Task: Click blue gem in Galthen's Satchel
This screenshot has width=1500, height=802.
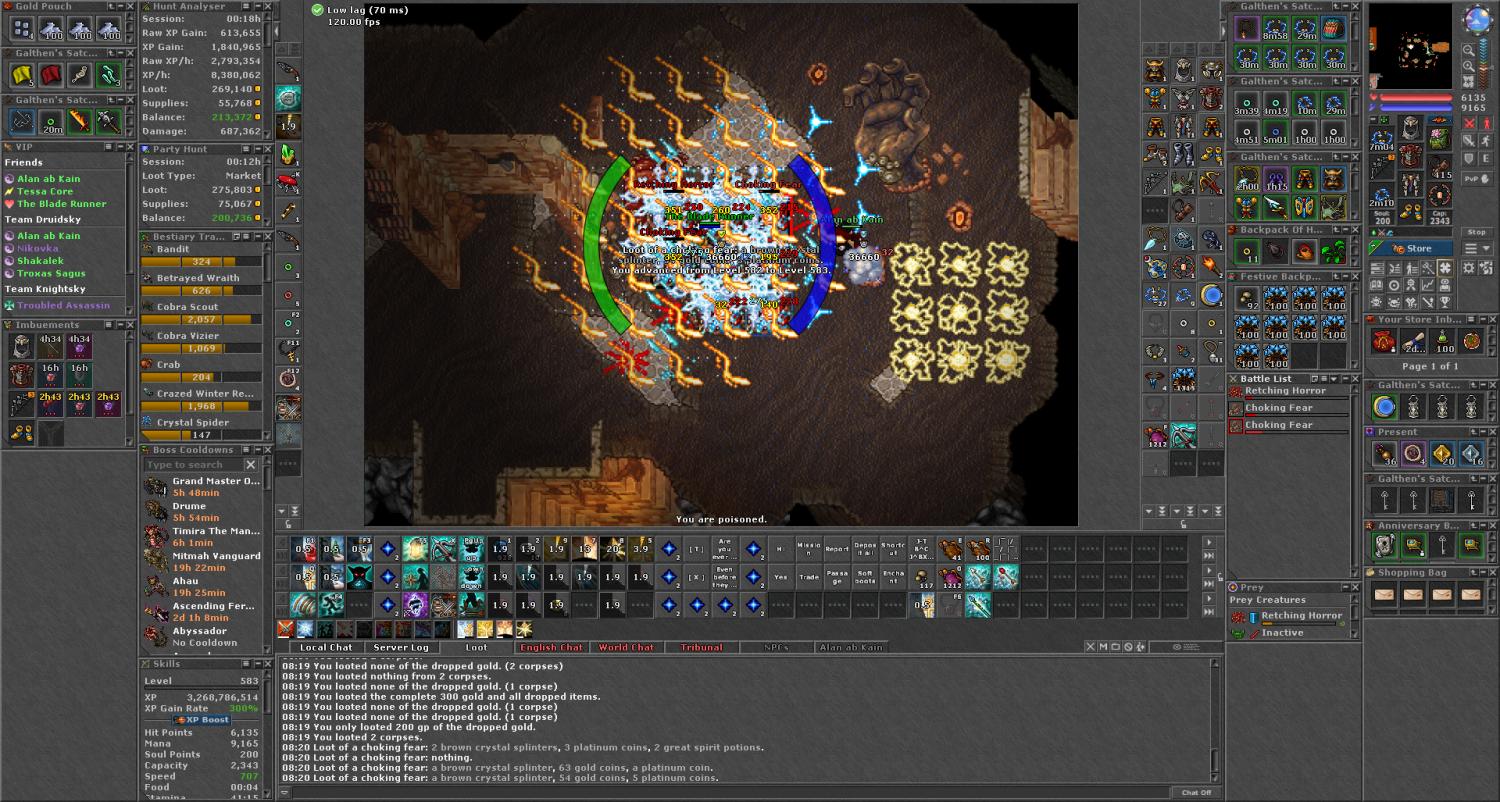Action: [x=1385, y=407]
